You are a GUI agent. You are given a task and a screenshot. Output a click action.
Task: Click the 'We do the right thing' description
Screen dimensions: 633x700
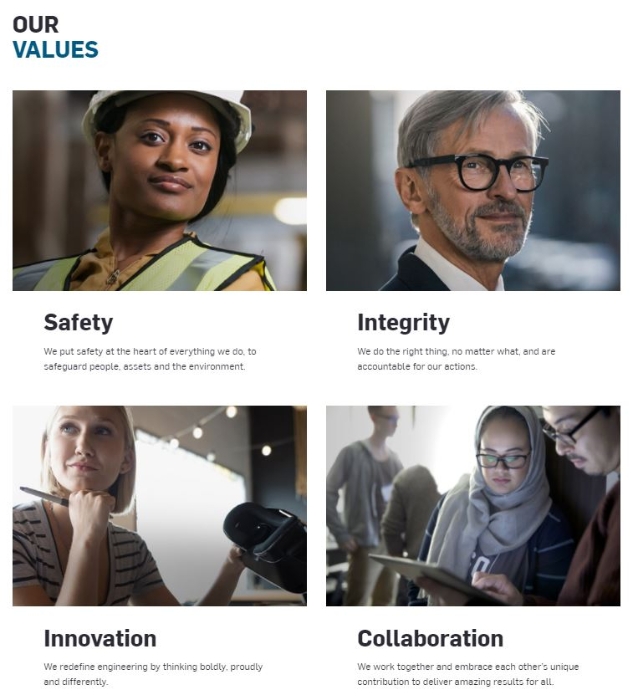click(x=456, y=359)
